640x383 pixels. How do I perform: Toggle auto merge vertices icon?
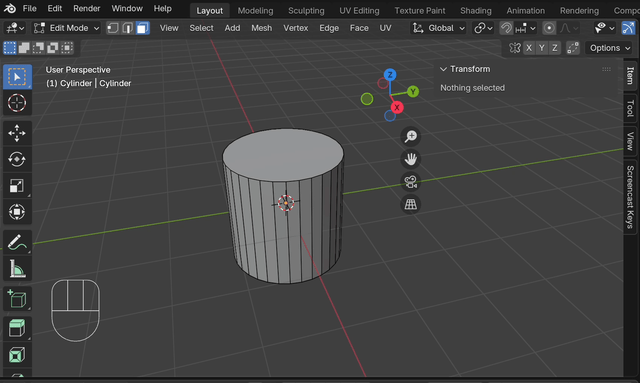[573, 48]
